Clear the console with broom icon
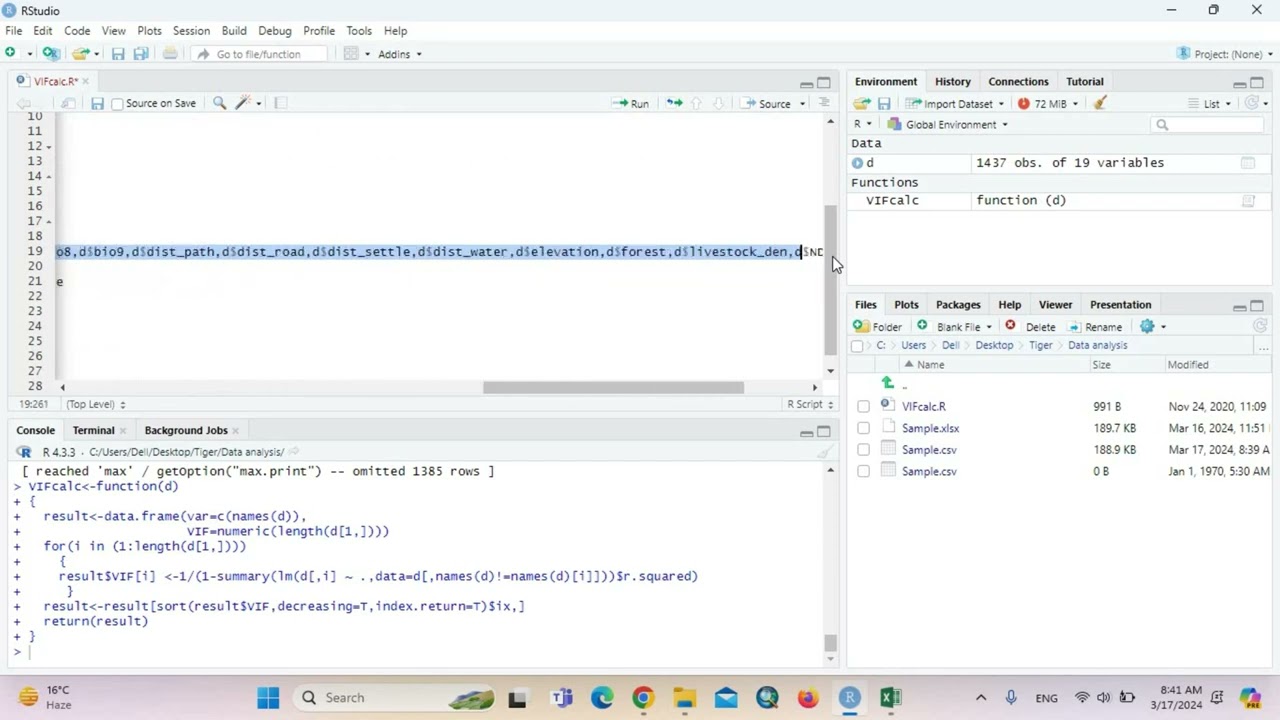The width and height of the screenshot is (1280, 720). click(825, 452)
